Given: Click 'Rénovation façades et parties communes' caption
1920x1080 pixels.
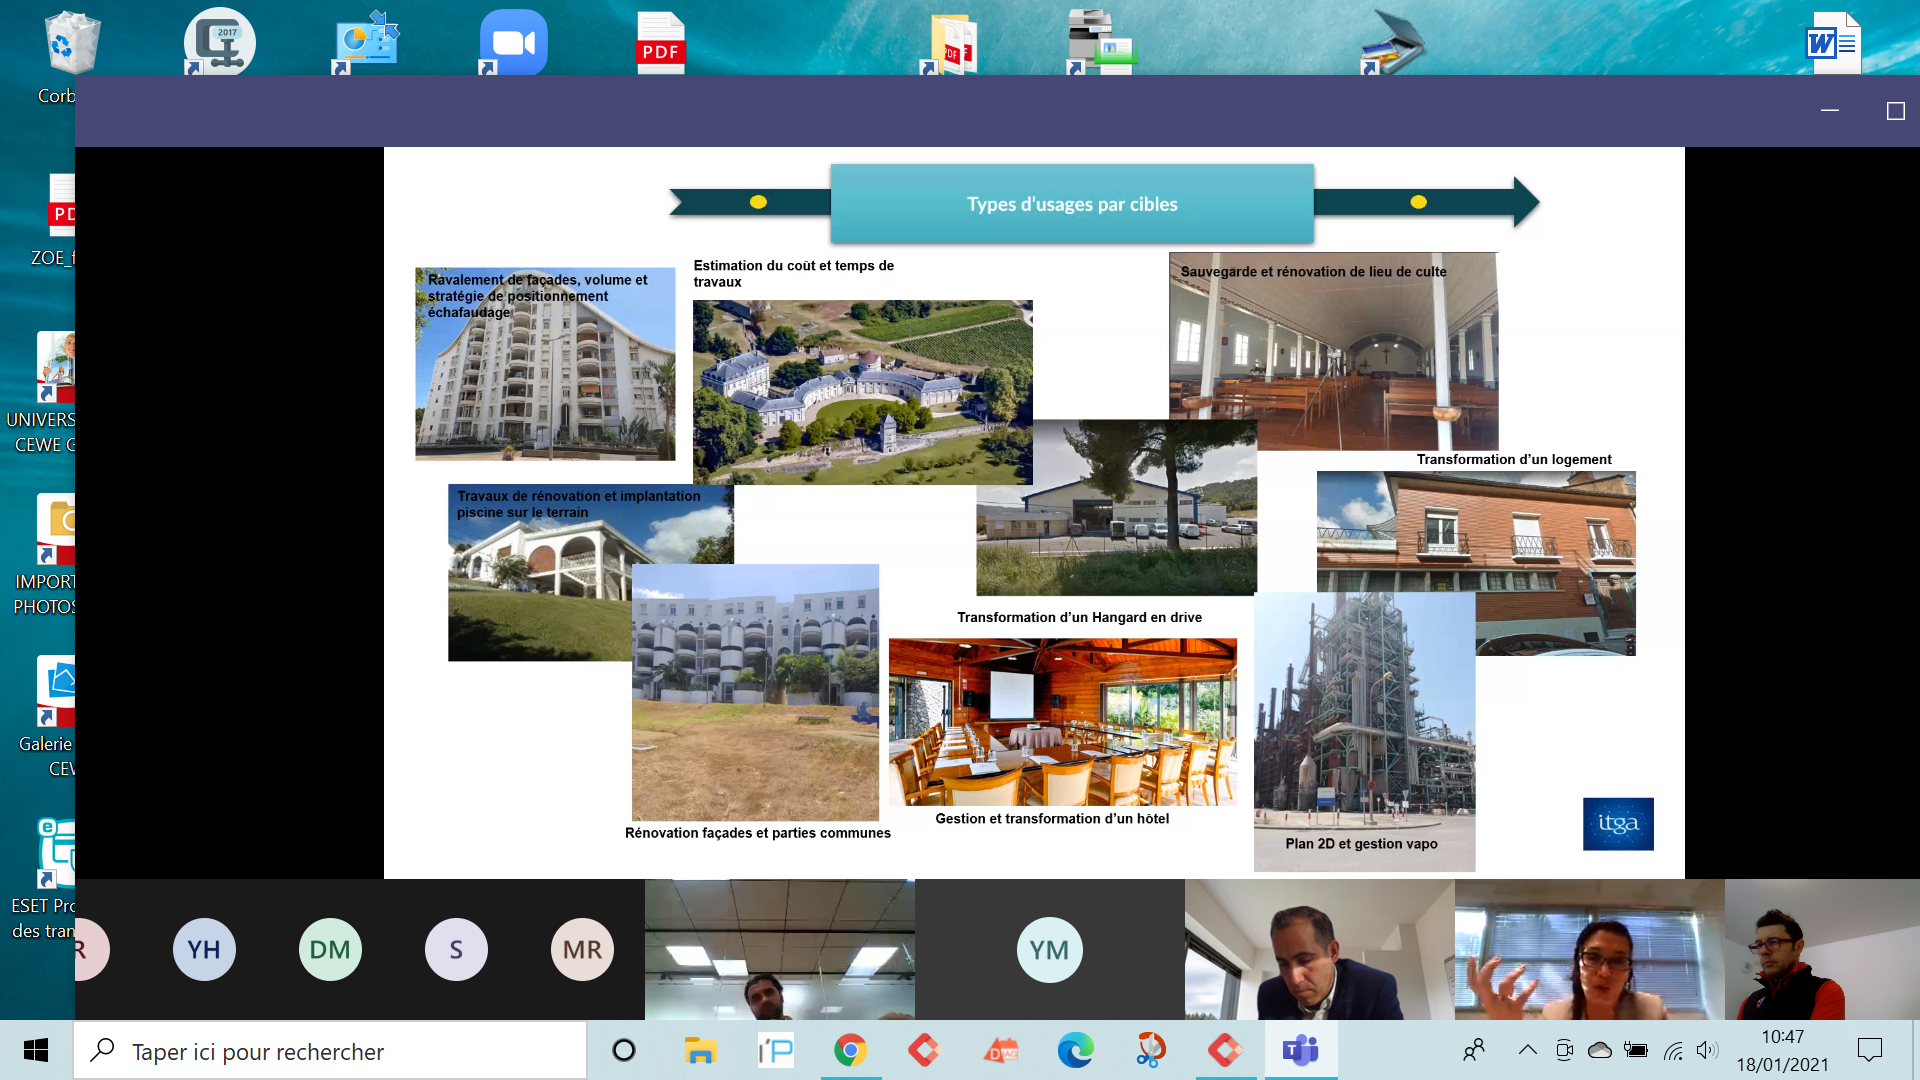Looking at the screenshot, I should point(757,833).
